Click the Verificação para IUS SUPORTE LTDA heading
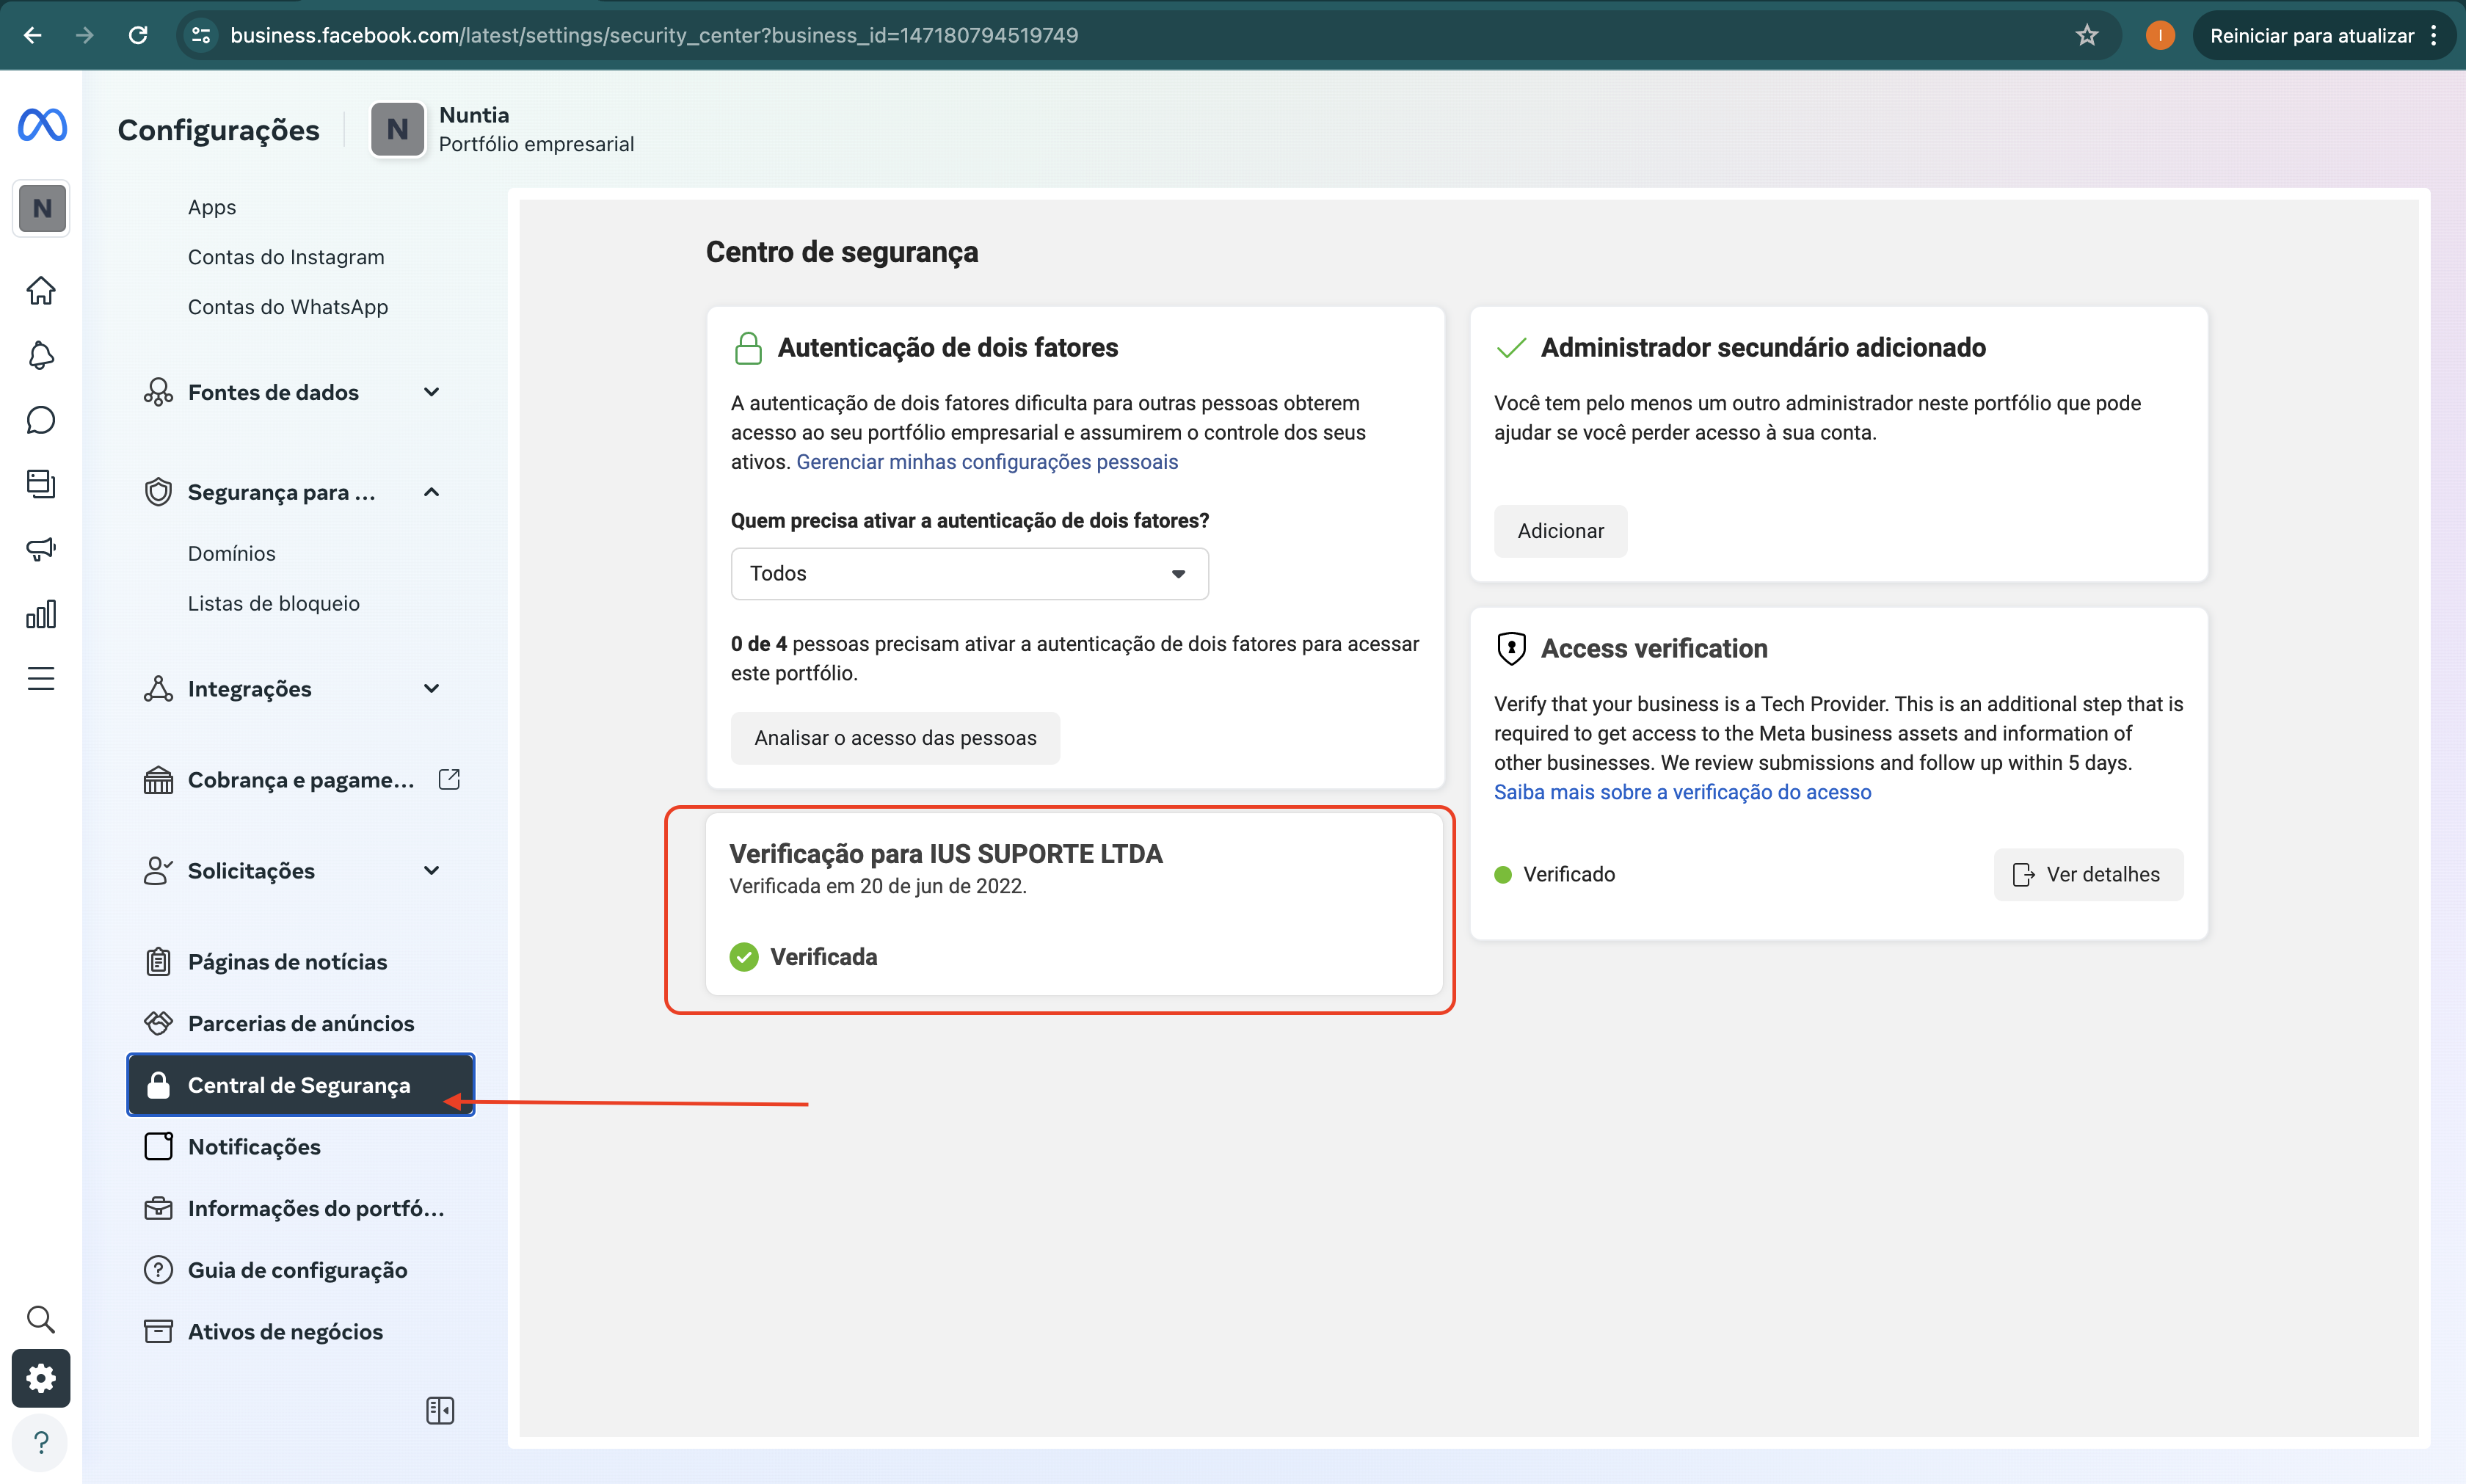Image resolution: width=2466 pixels, height=1484 pixels. point(945,853)
